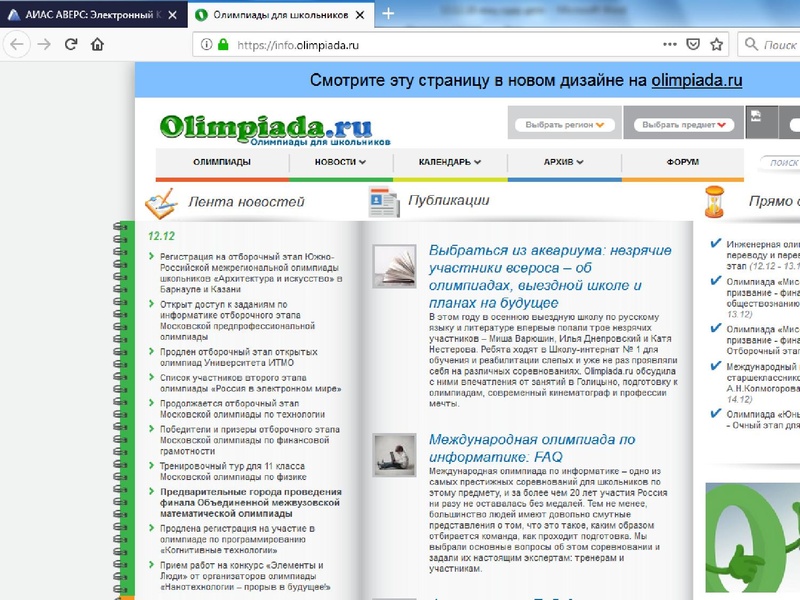Click the hourglass icon near Прямо сейчас

[x=717, y=202]
